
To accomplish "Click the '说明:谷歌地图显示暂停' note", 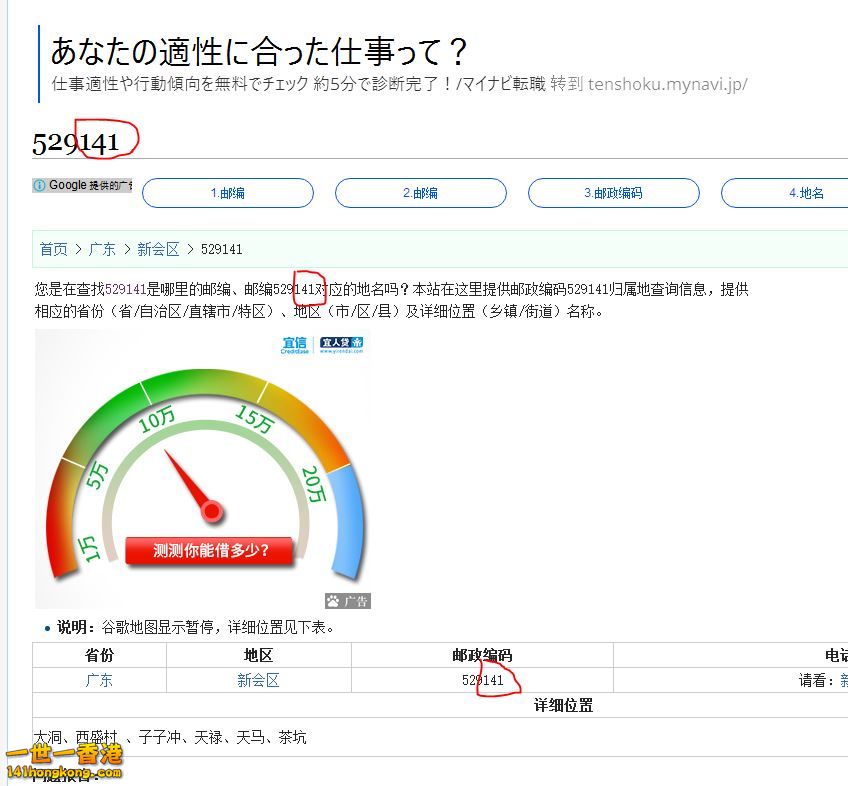I will pyautogui.click(x=195, y=628).
